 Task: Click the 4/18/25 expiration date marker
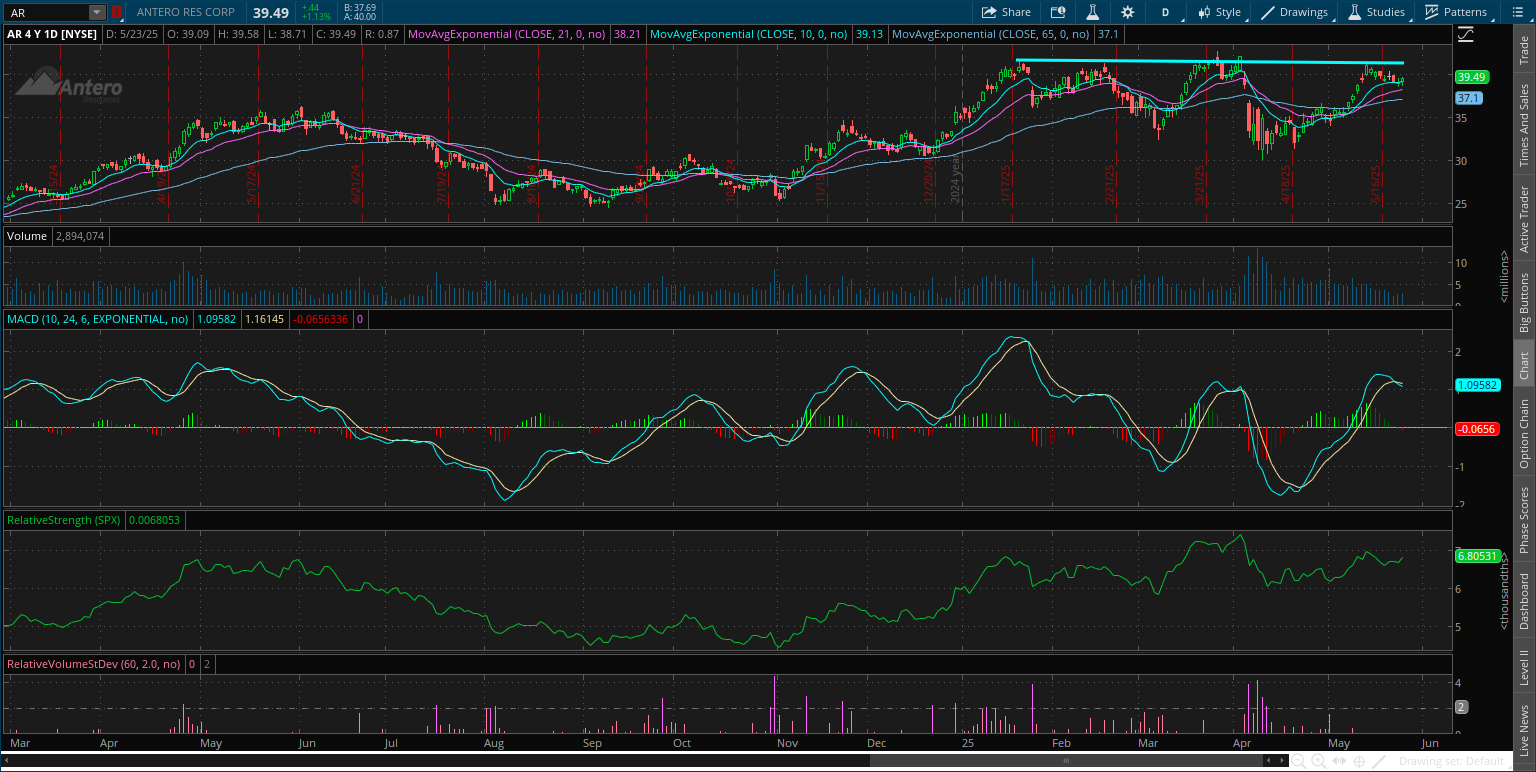point(1287,185)
